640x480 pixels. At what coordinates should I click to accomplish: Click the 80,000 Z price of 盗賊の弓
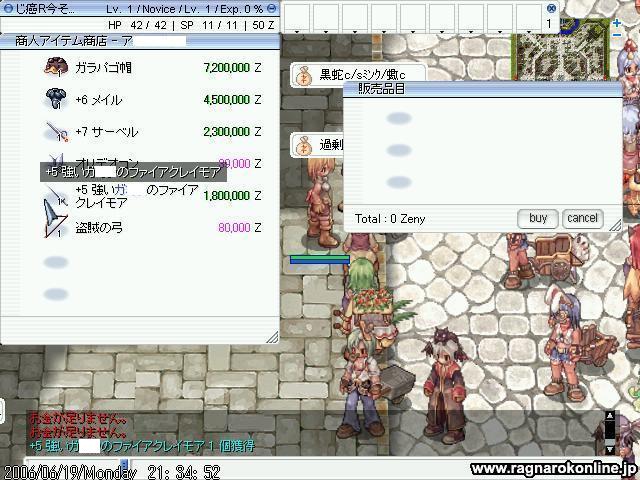(x=240, y=227)
